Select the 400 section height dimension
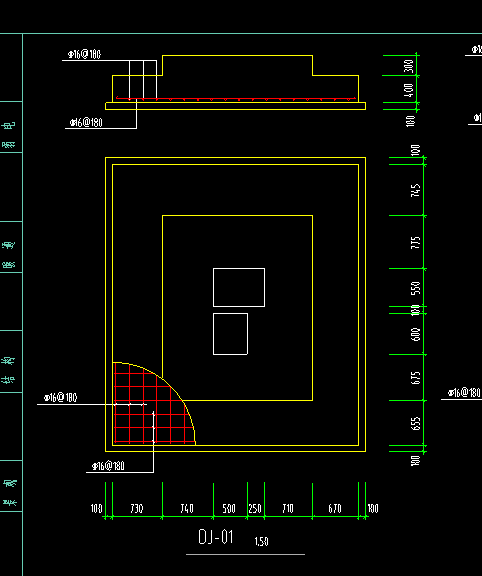This screenshot has height=576, width=482. [409, 90]
